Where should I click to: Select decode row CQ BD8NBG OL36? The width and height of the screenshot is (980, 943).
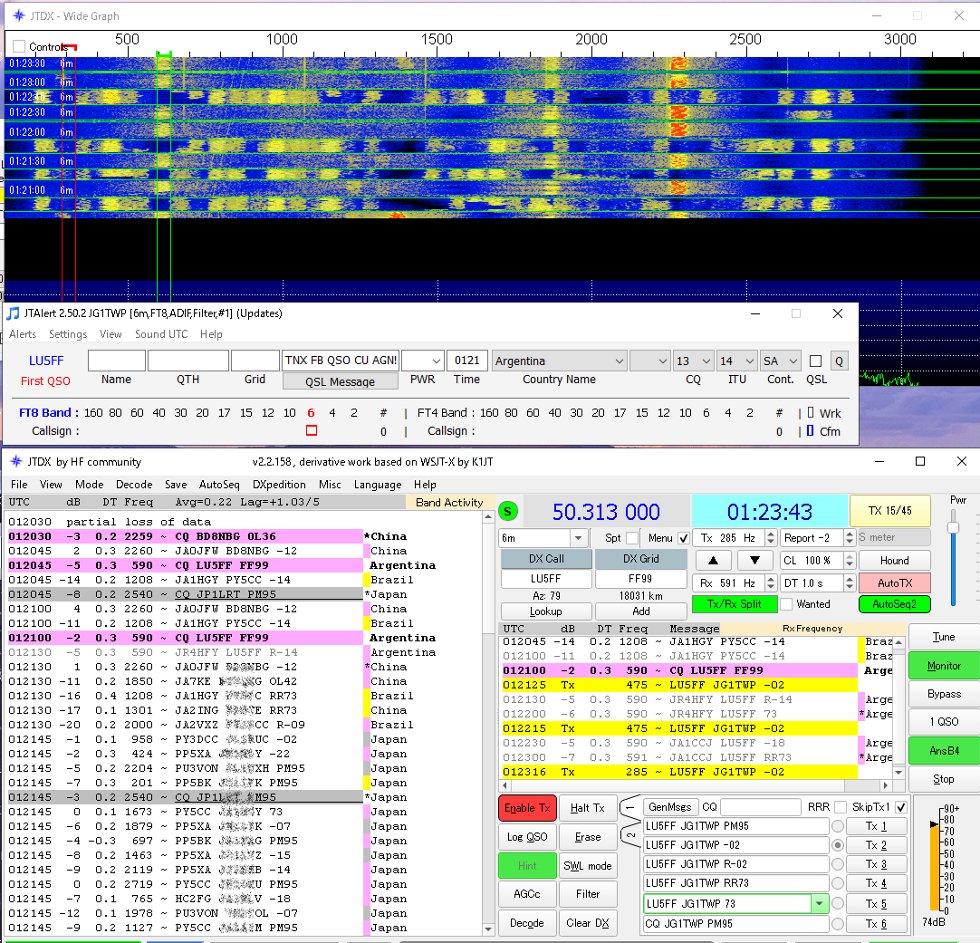184,536
